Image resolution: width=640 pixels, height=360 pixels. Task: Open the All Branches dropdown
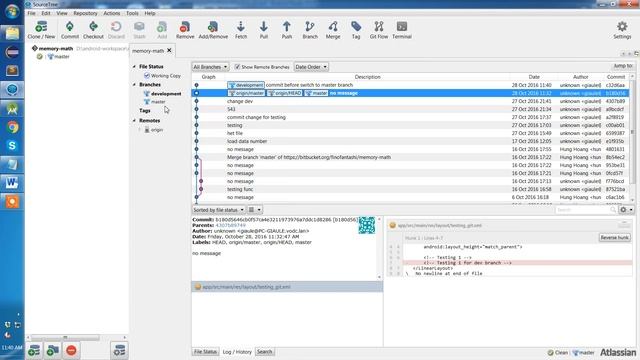pos(210,67)
